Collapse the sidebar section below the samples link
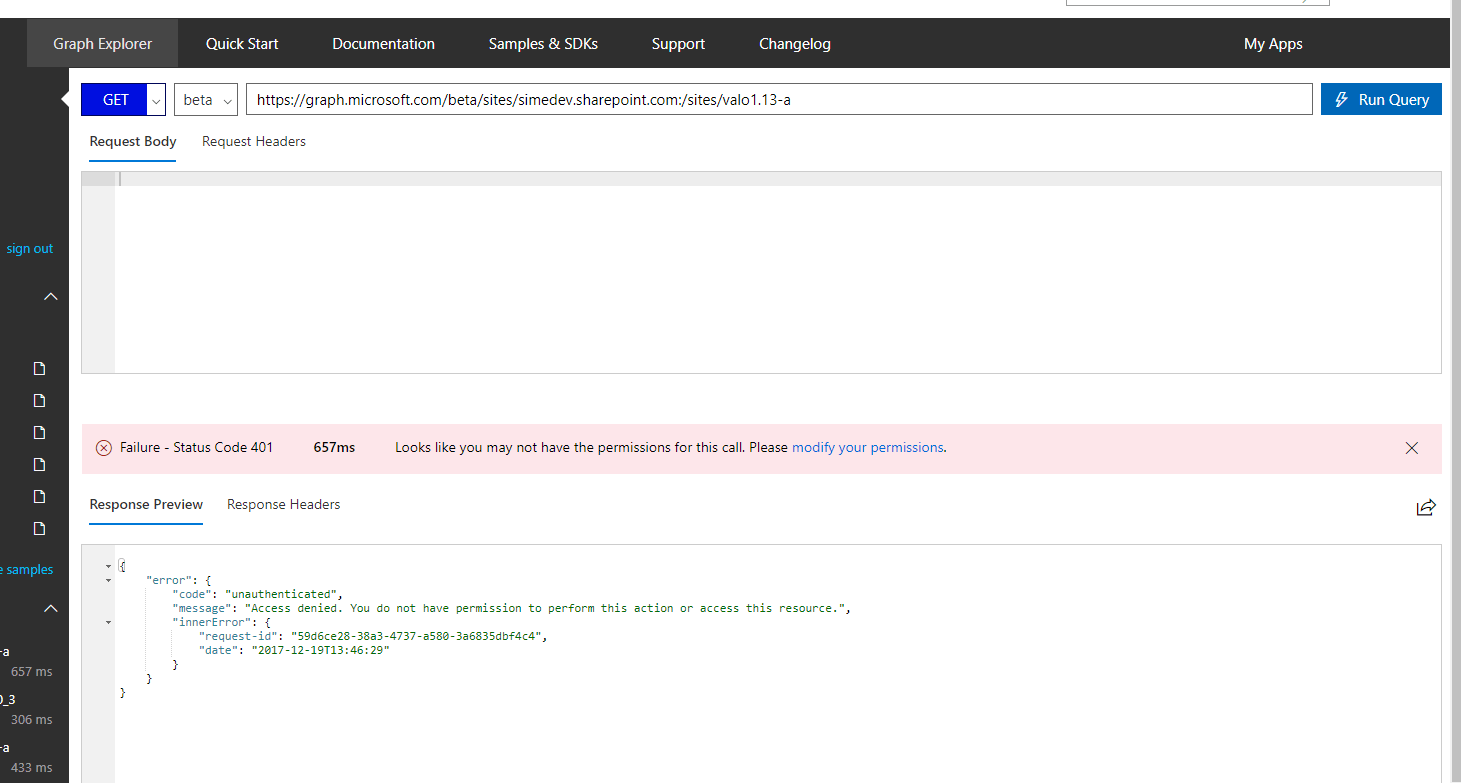The image size is (1461, 783). [51, 608]
